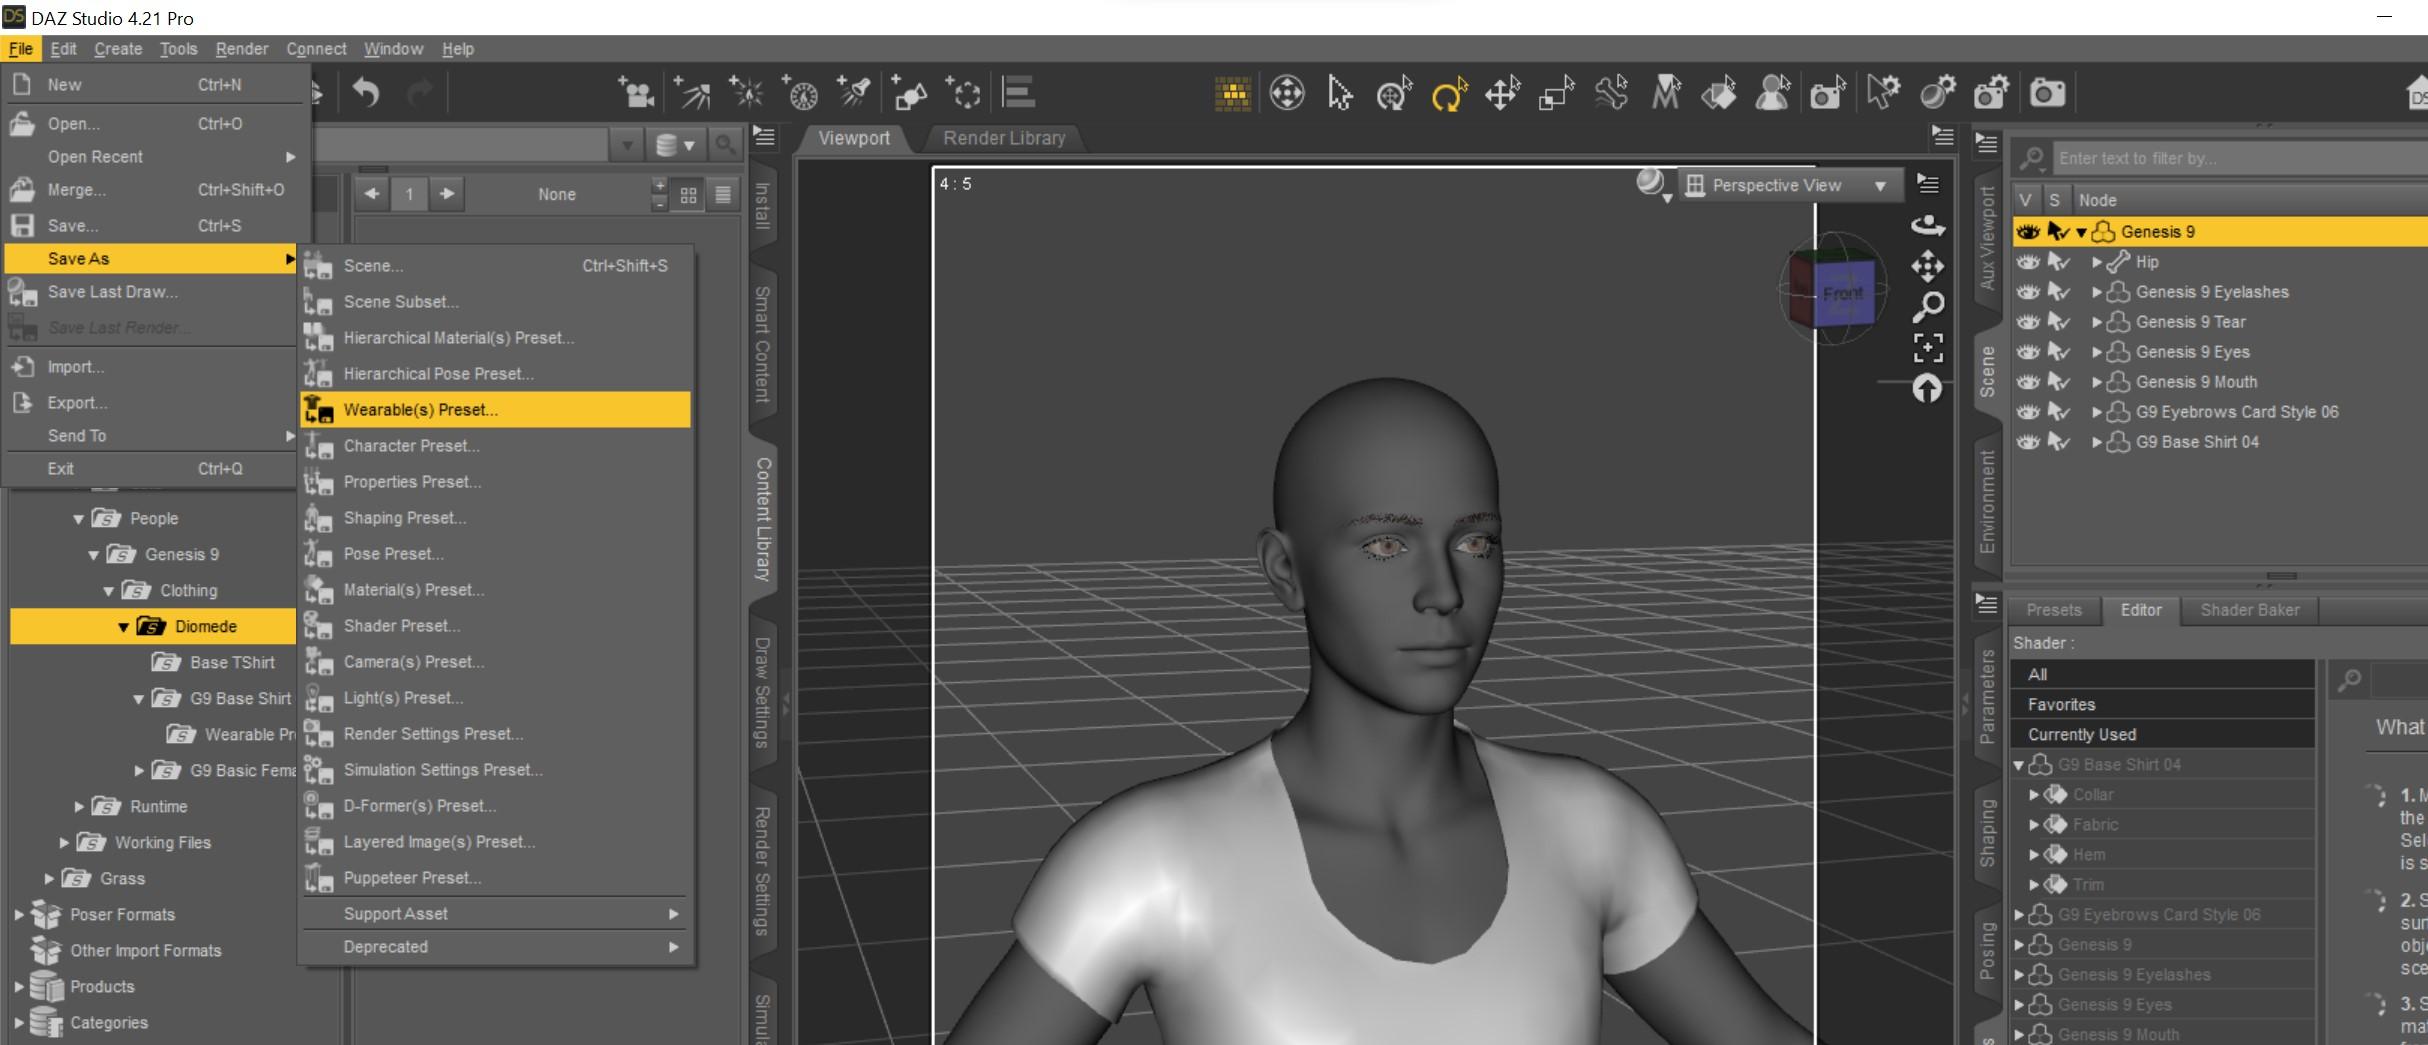Select the Scale tool in toolbar

pyautogui.click(x=1556, y=94)
